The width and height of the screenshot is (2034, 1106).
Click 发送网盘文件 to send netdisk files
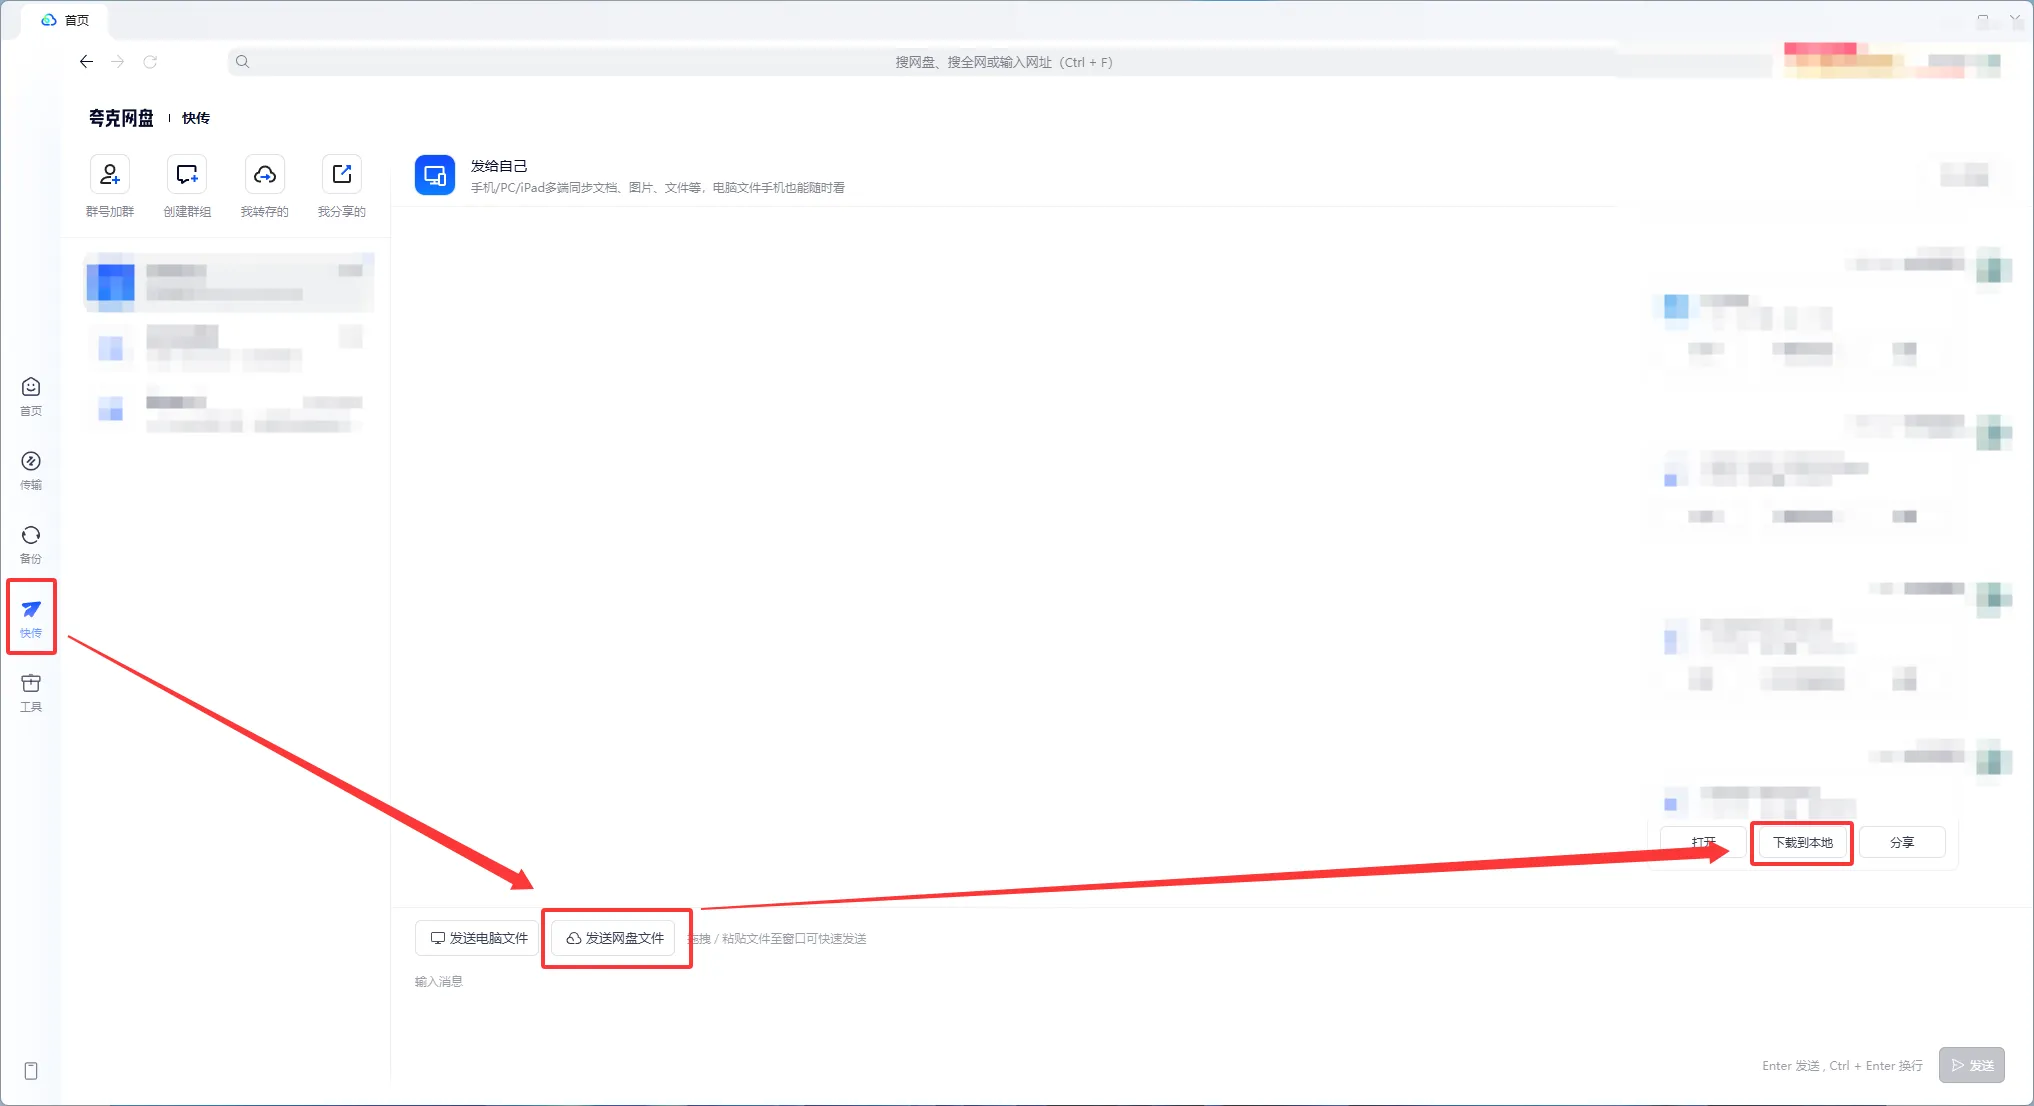click(614, 938)
